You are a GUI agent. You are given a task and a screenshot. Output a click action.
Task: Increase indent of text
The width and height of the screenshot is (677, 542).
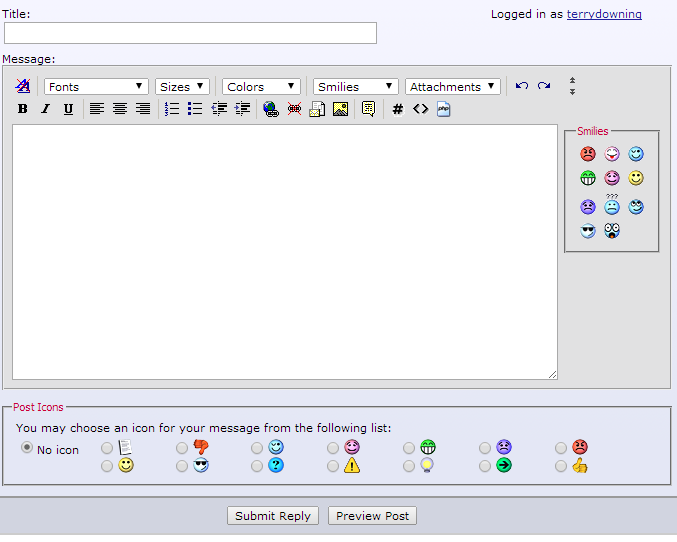(243, 109)
